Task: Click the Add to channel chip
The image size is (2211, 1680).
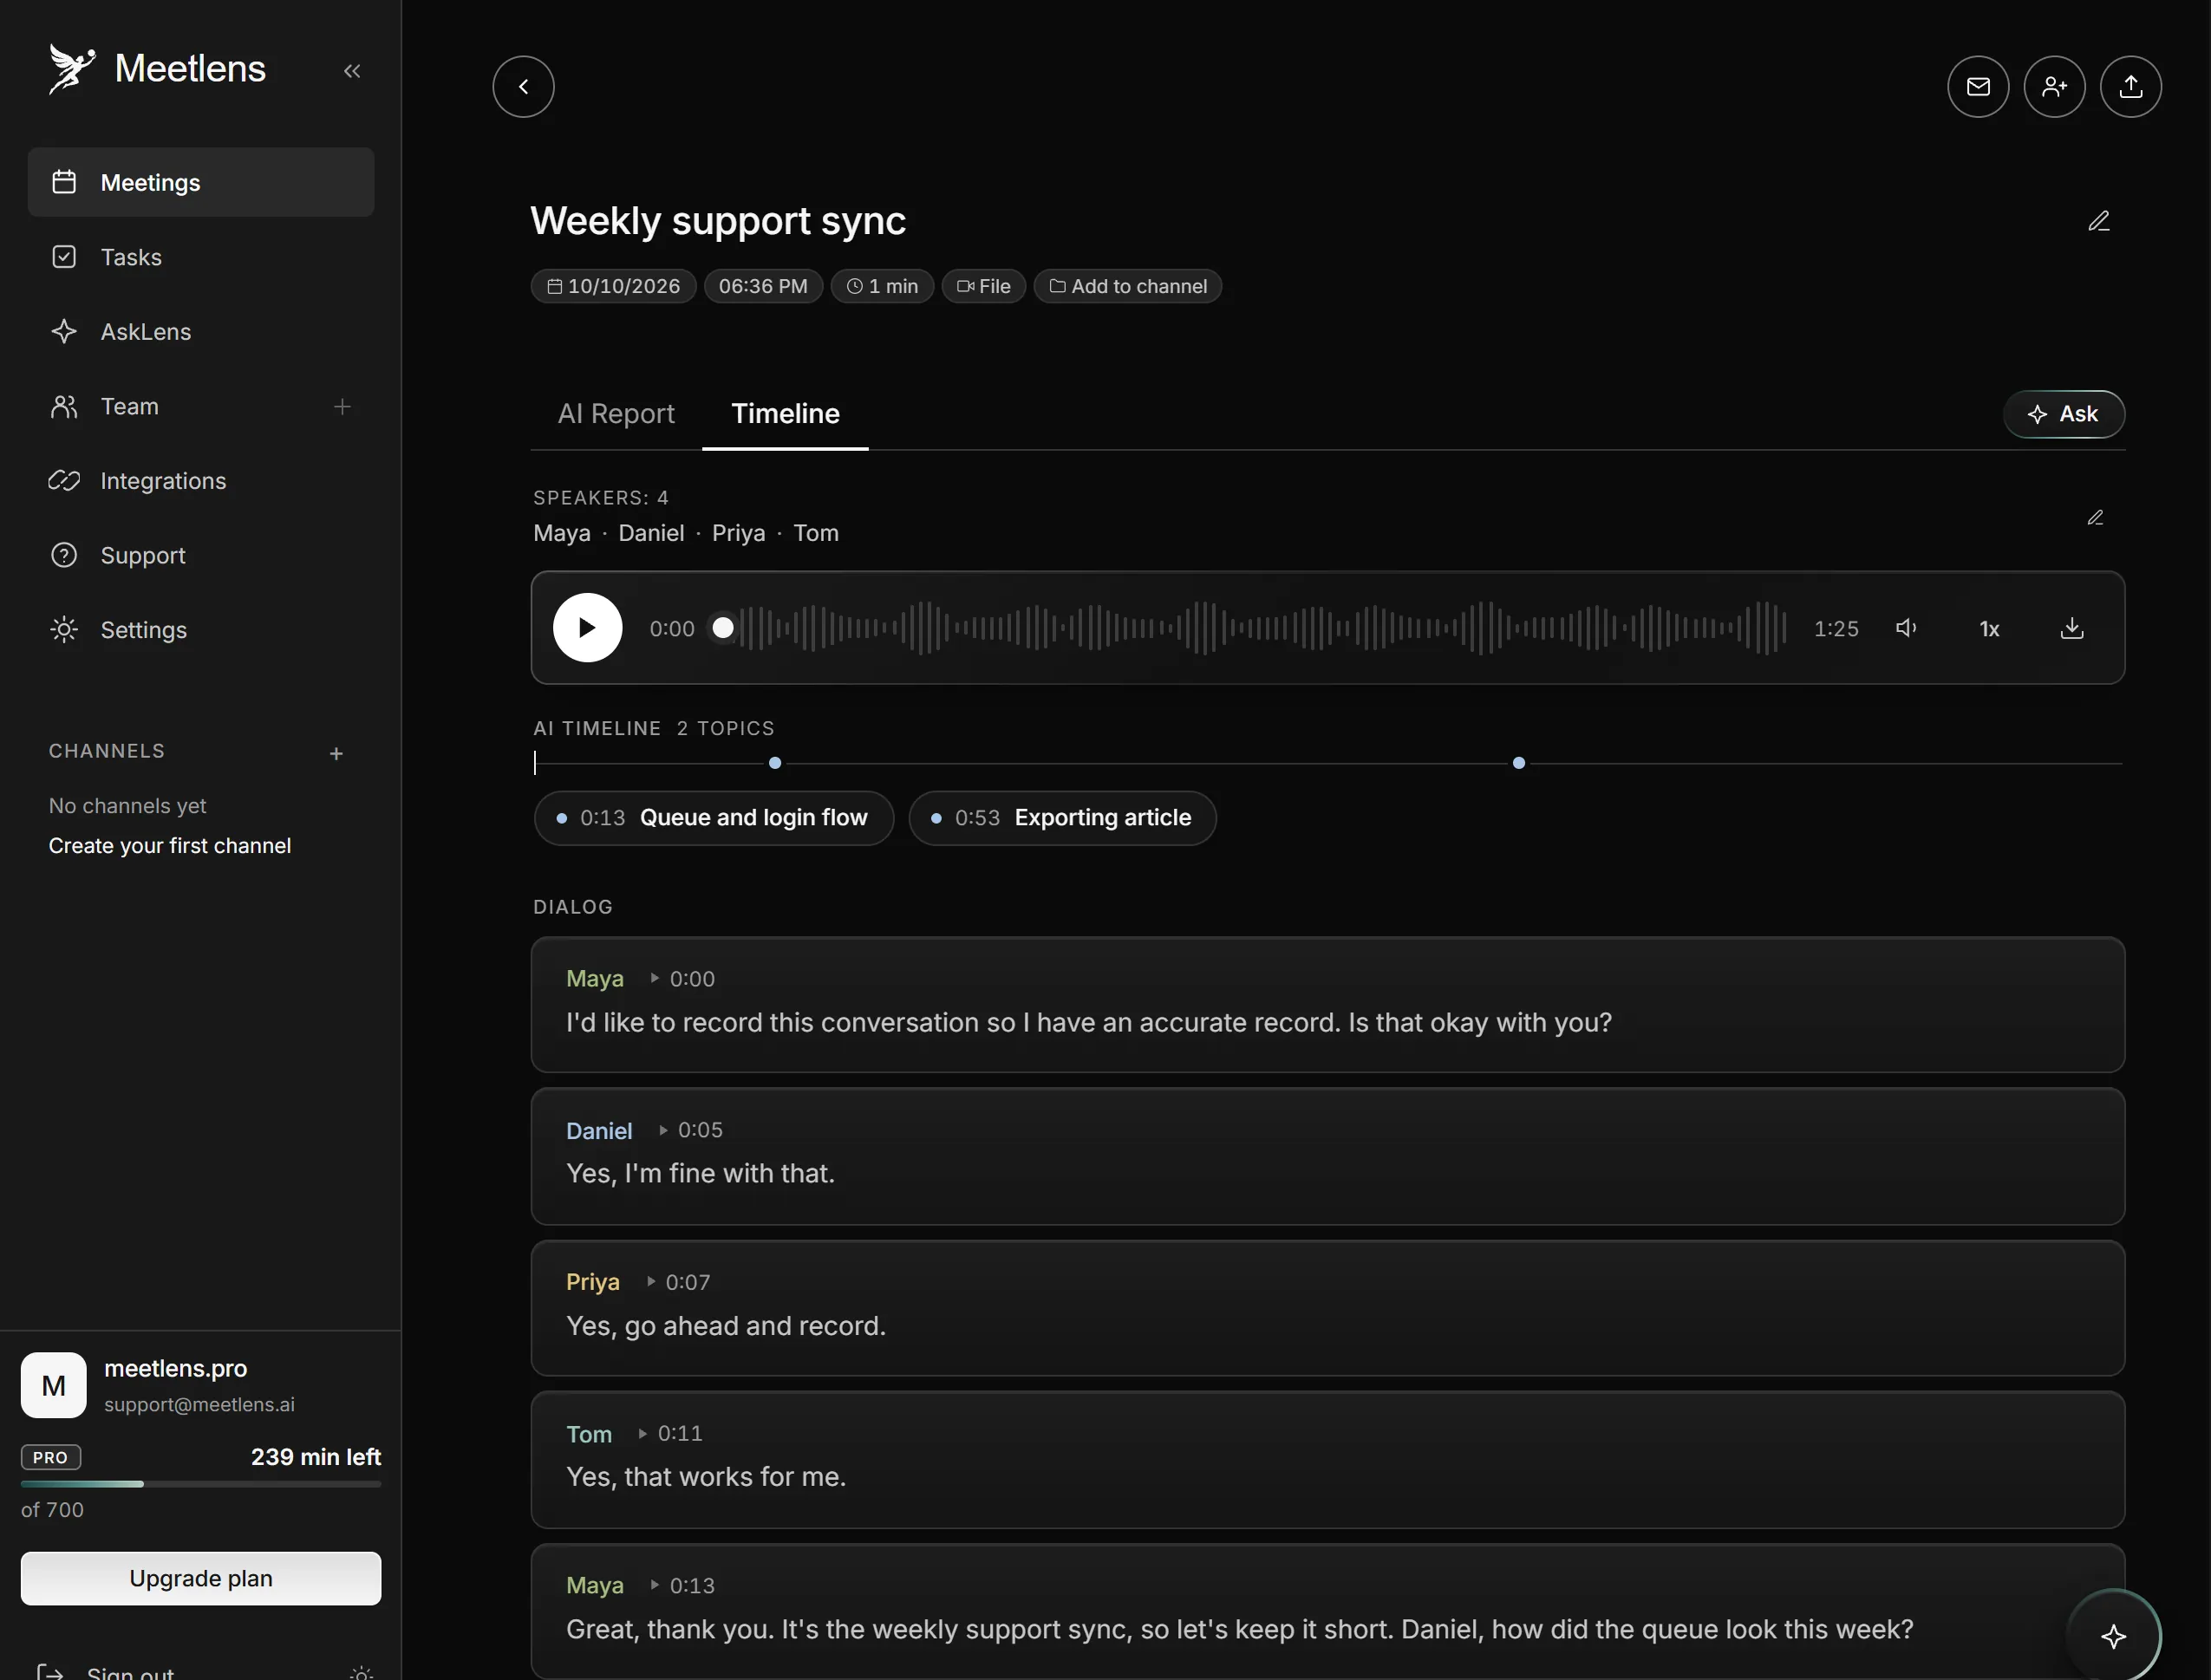Action: pos(1127,286)
